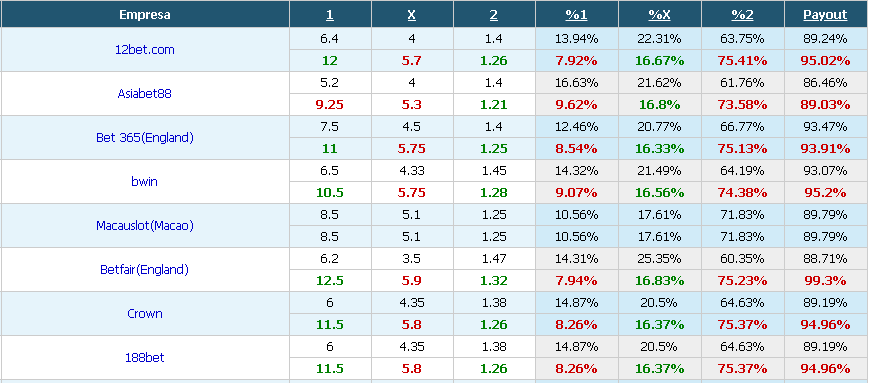Open the 12bet.com bookmaker link

point(144,49)
